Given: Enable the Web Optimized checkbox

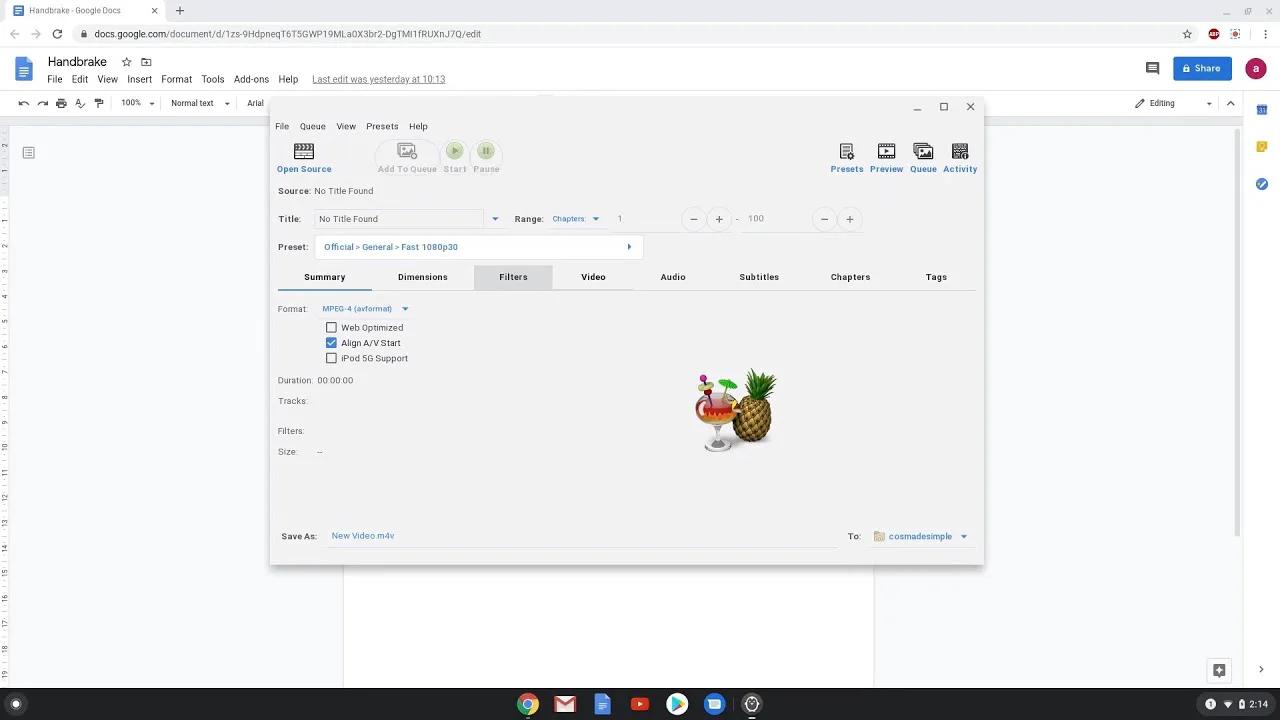Looking at the screenshot, I should coord(331,327).
